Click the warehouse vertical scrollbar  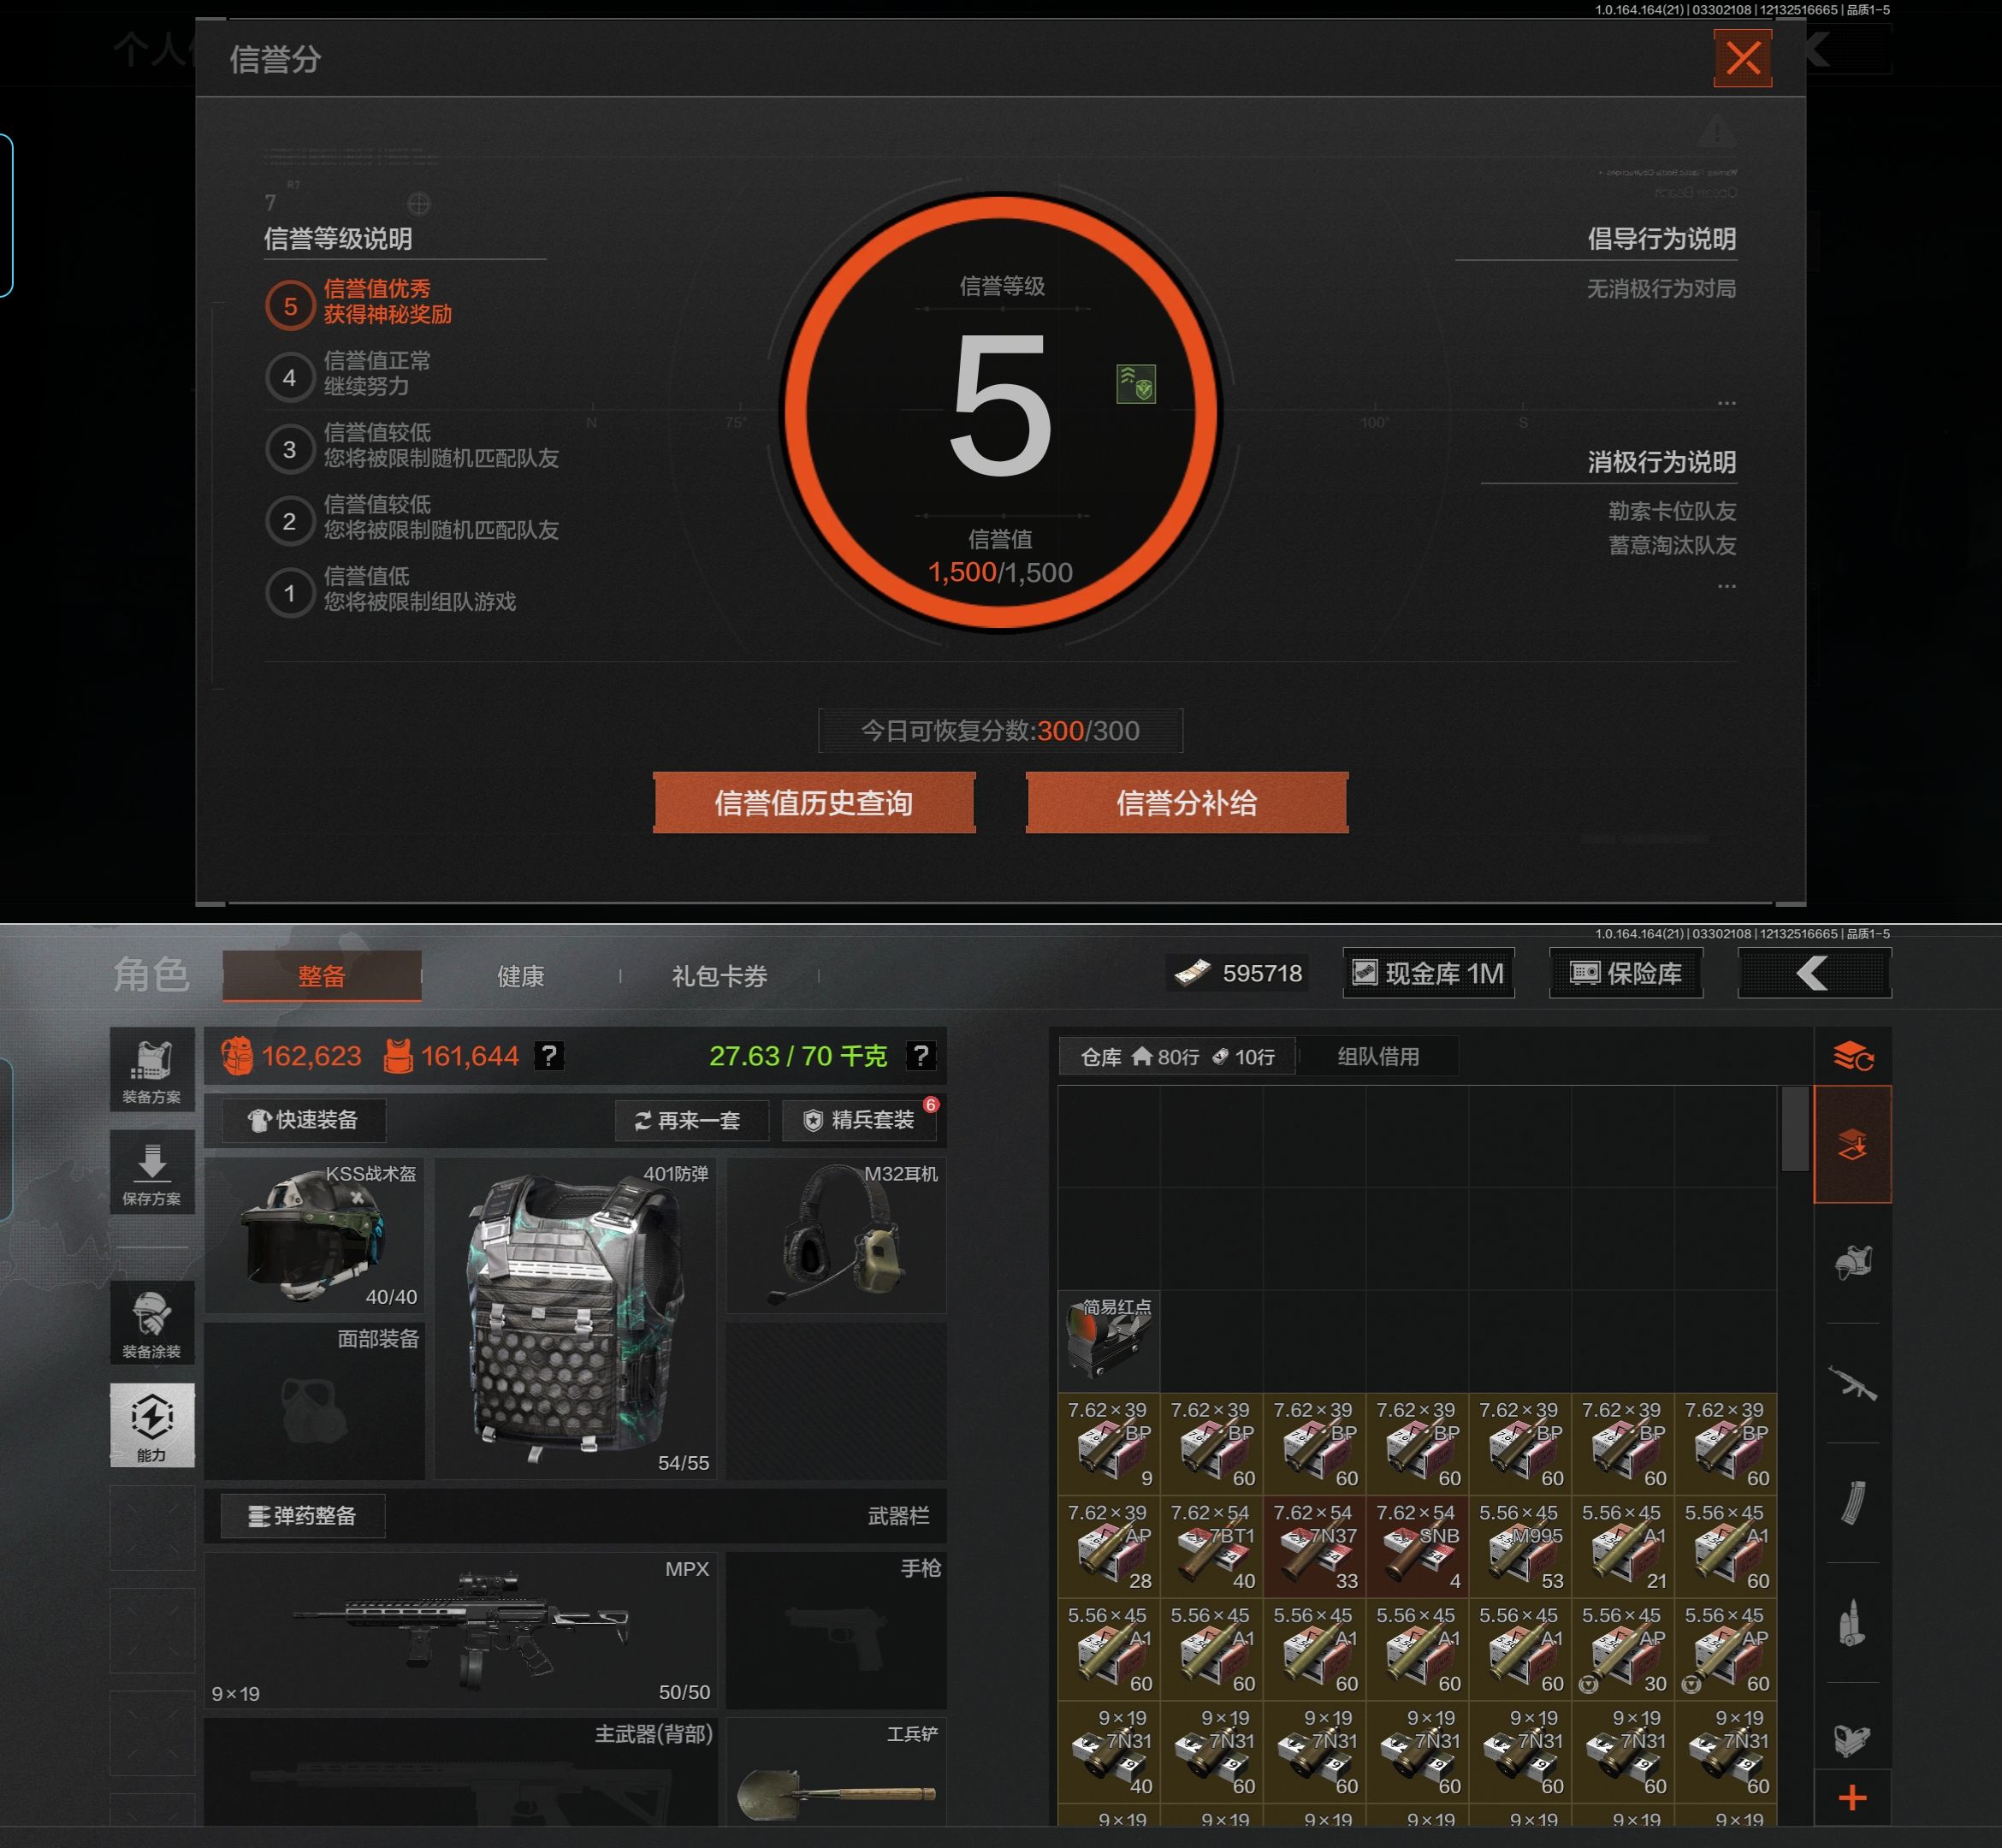[1794, 1128]
